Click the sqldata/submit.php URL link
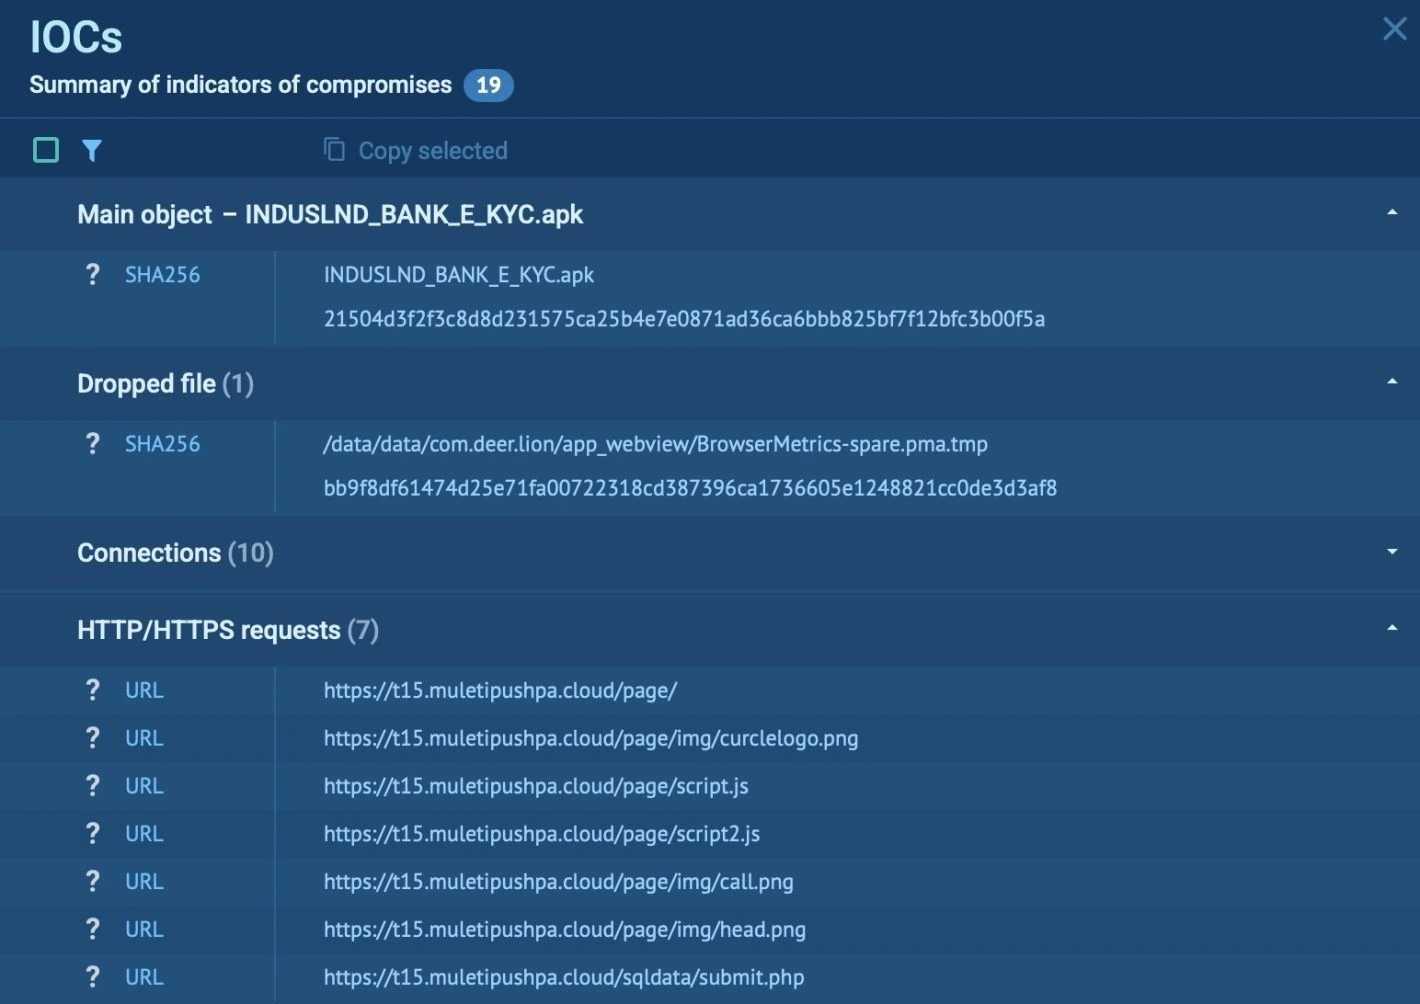 (x=563, y=977)
